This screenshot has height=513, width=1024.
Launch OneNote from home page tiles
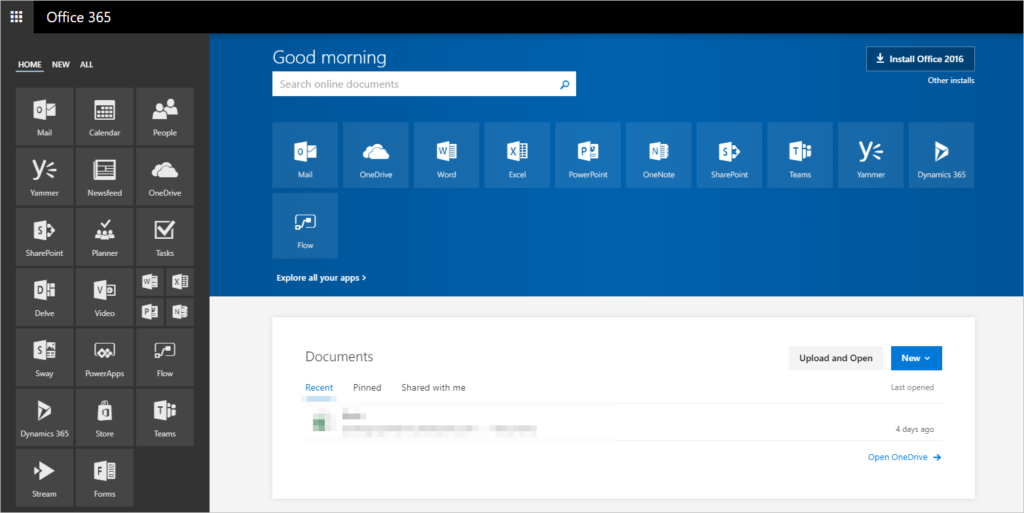(658, 155)
